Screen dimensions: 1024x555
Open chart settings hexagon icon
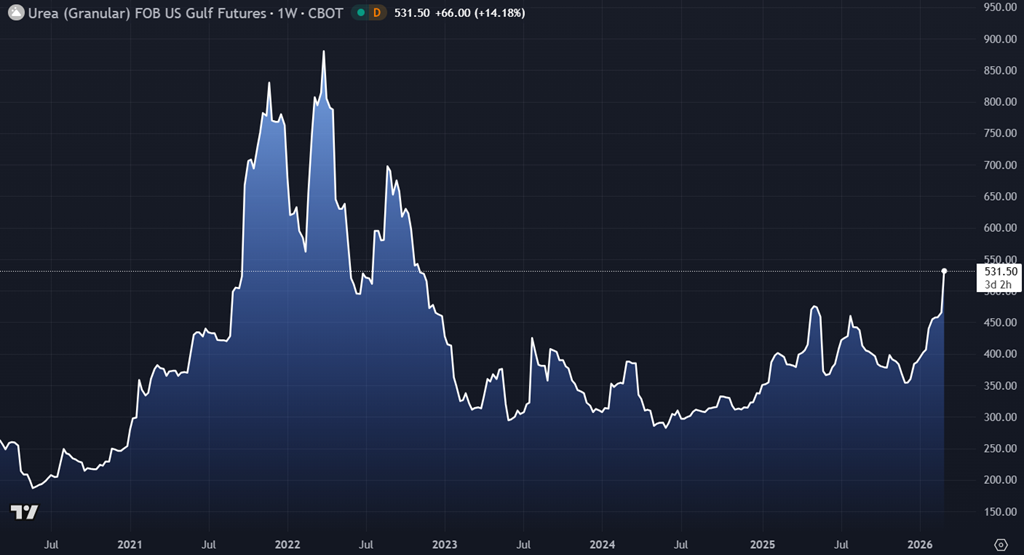pyautogui.click(x=1000, y=543)
